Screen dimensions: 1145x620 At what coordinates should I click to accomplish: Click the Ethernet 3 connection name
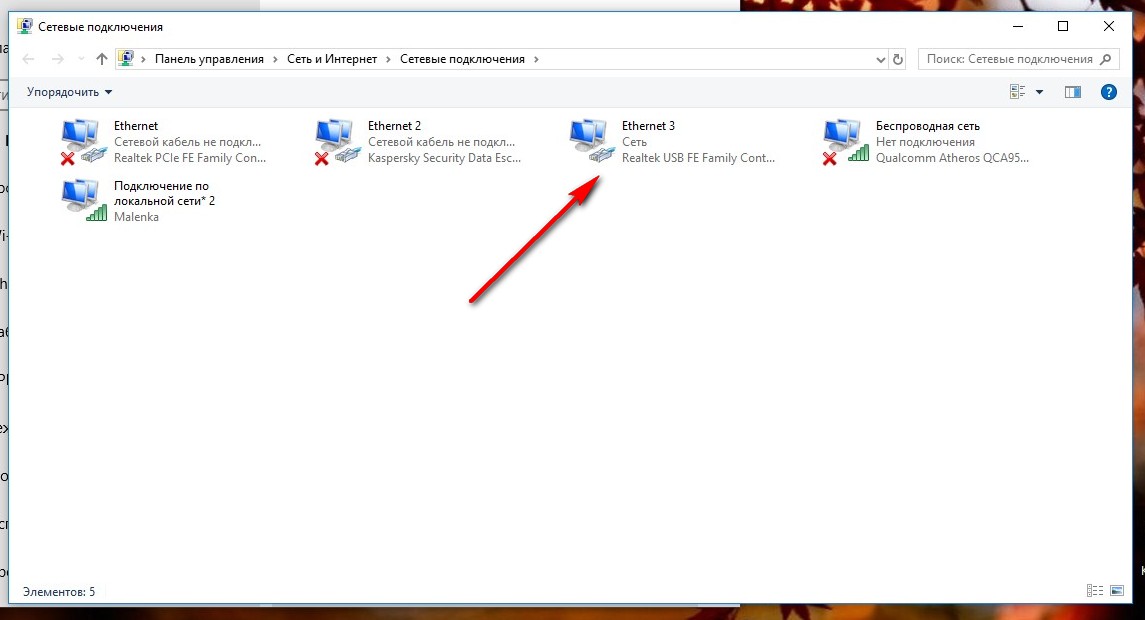point(648,126)
